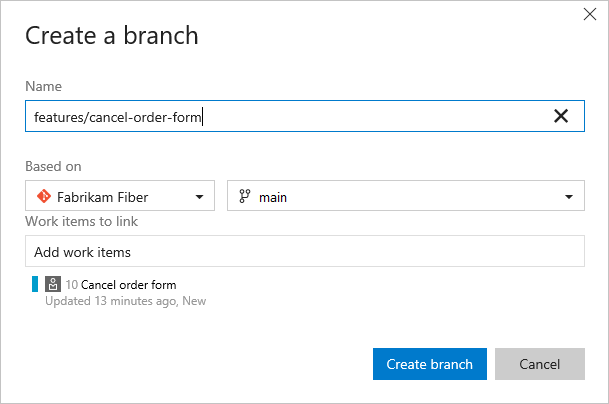This screenshot has height=404, width=609.
Task: Click the Updated 13 minutes ago text
Action: [125, 300]
